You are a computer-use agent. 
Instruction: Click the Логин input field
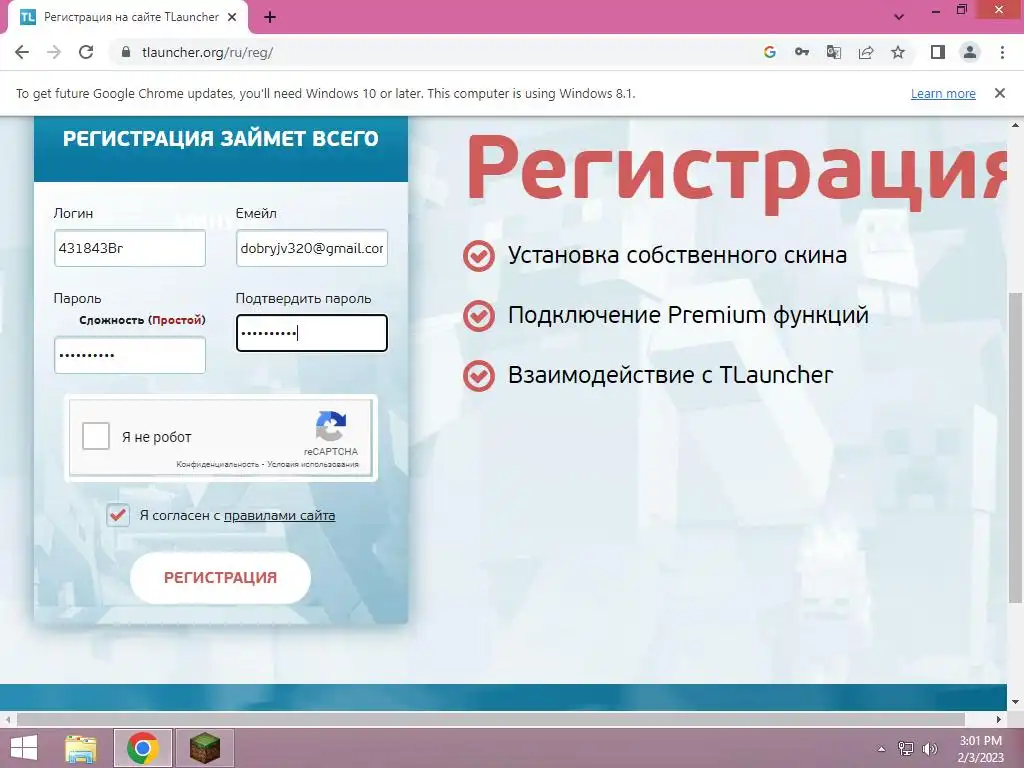pyautogui.click(x=130, y=248)
